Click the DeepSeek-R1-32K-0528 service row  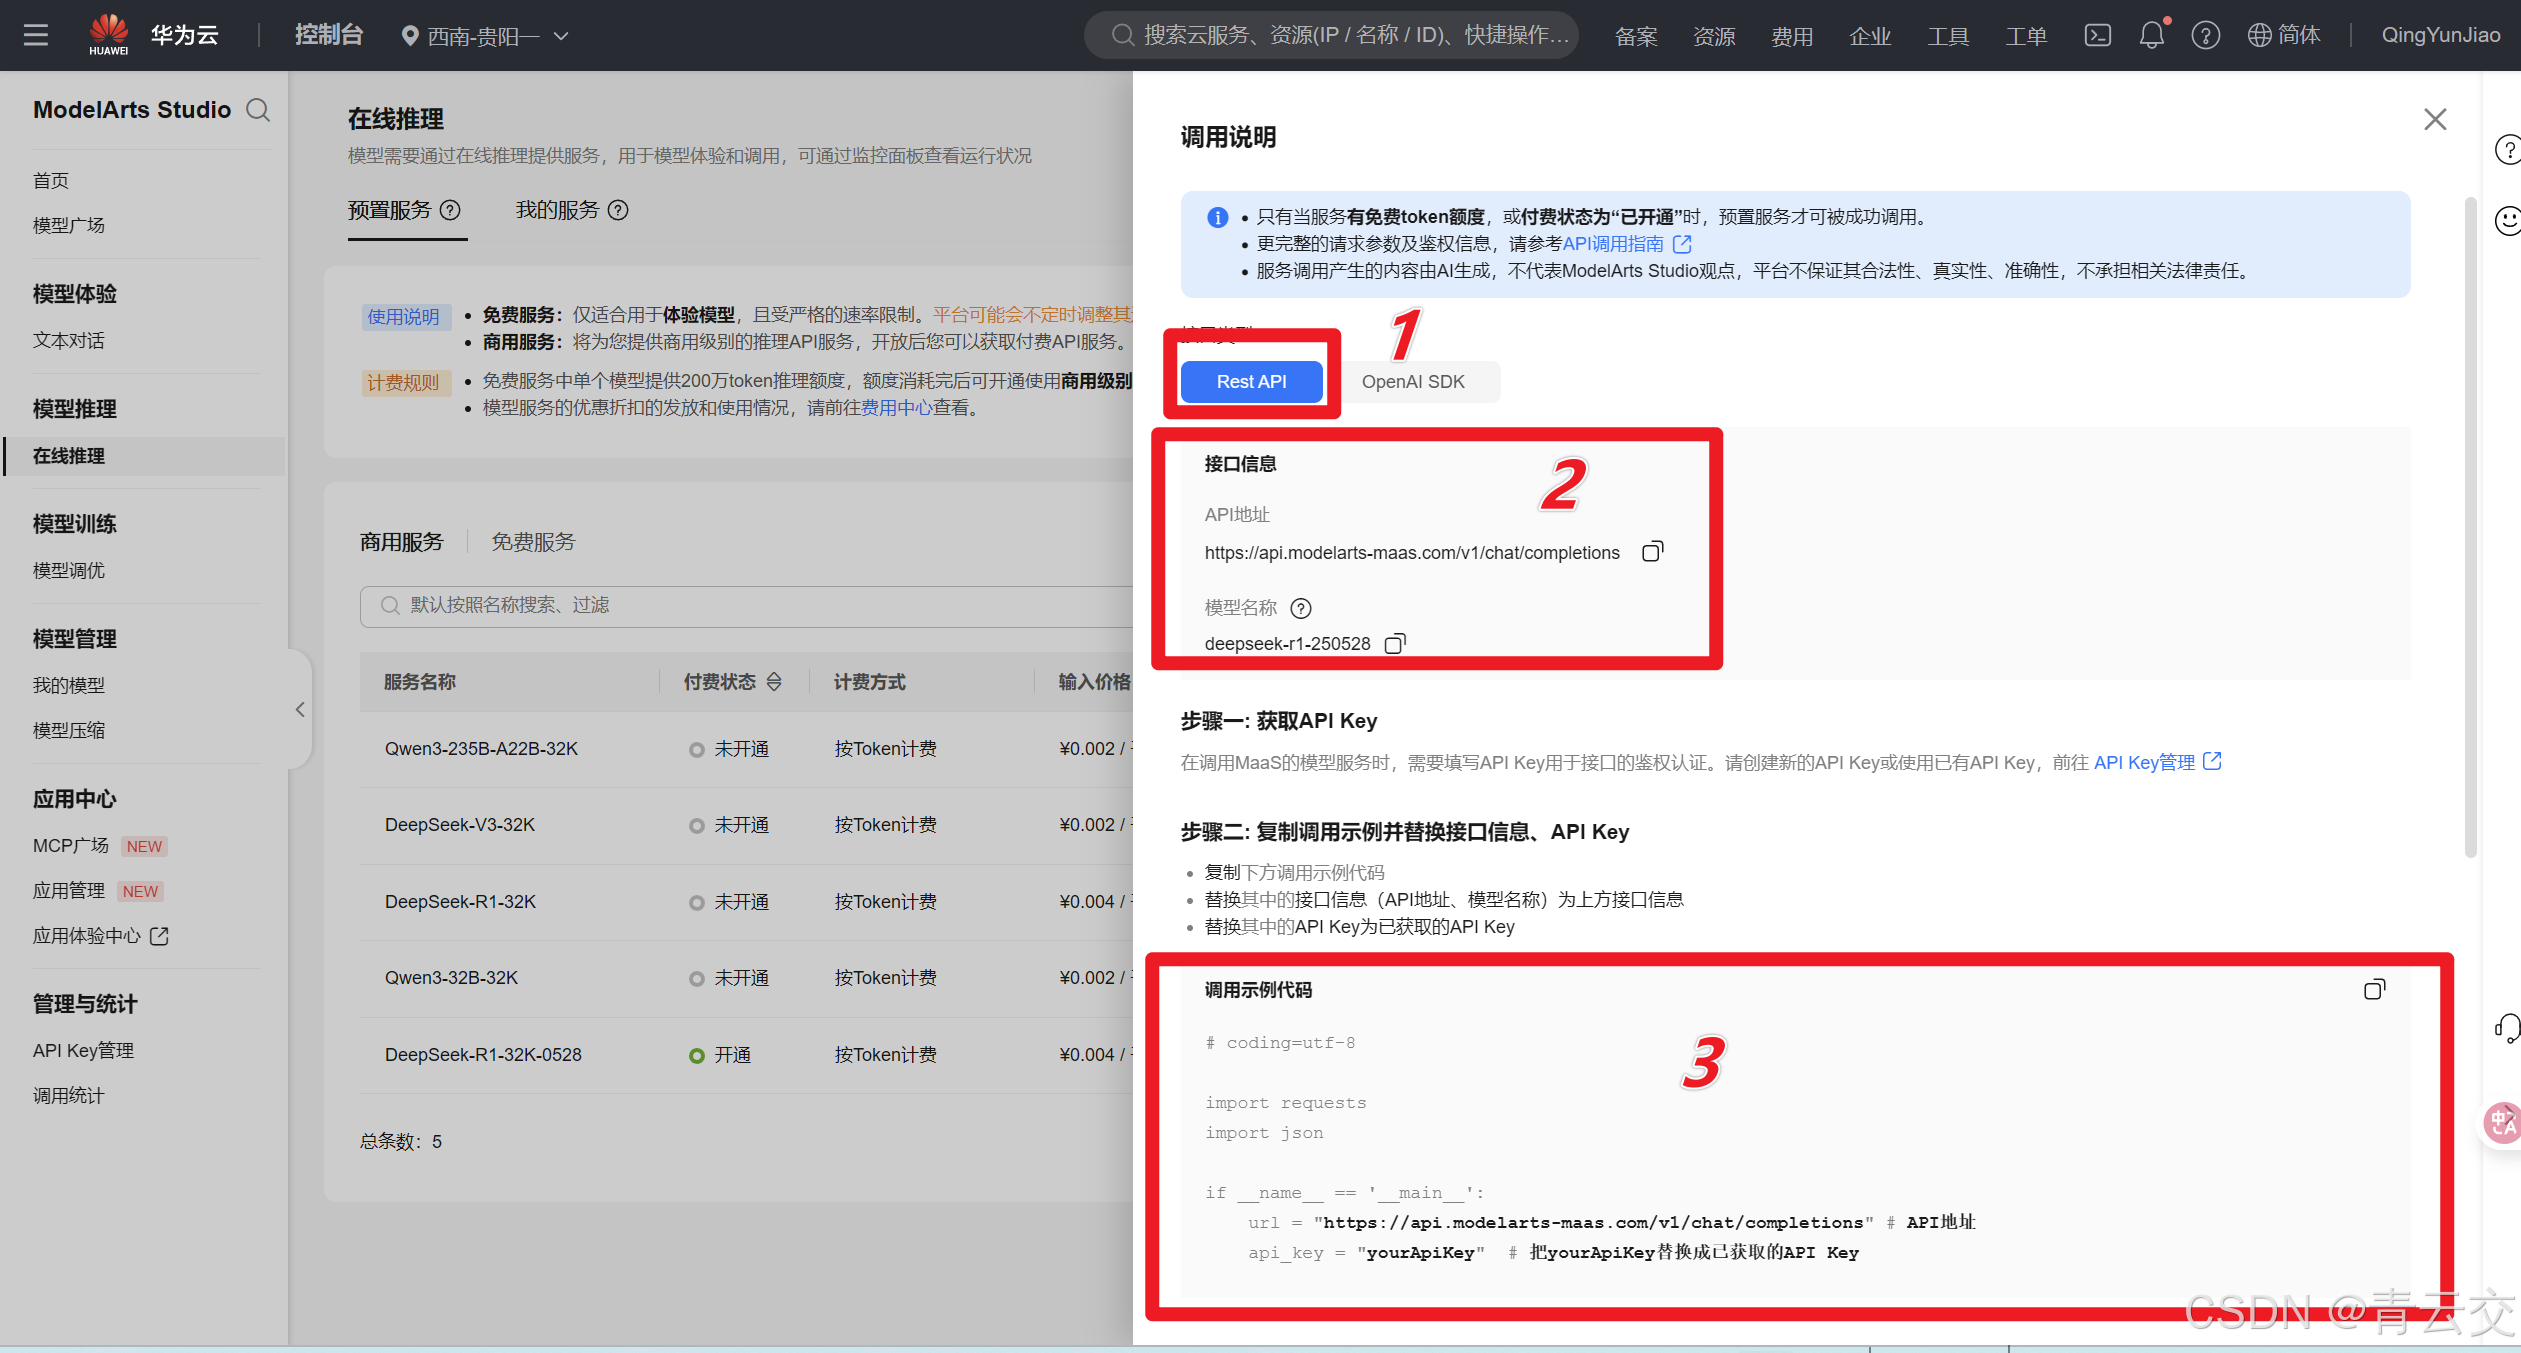click(747, 1055)
